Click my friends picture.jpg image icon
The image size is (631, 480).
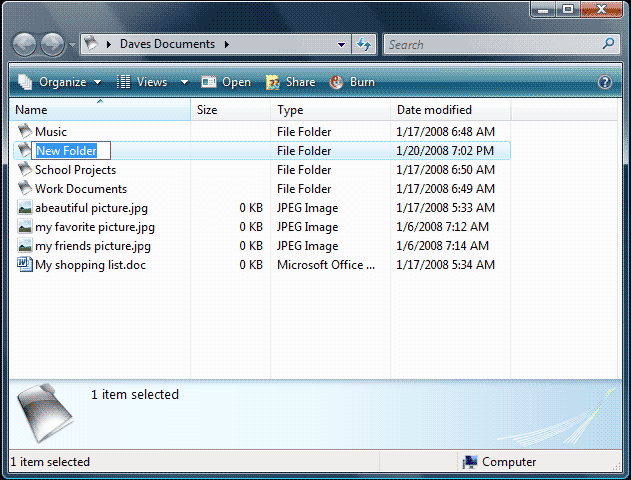(25, 245)
